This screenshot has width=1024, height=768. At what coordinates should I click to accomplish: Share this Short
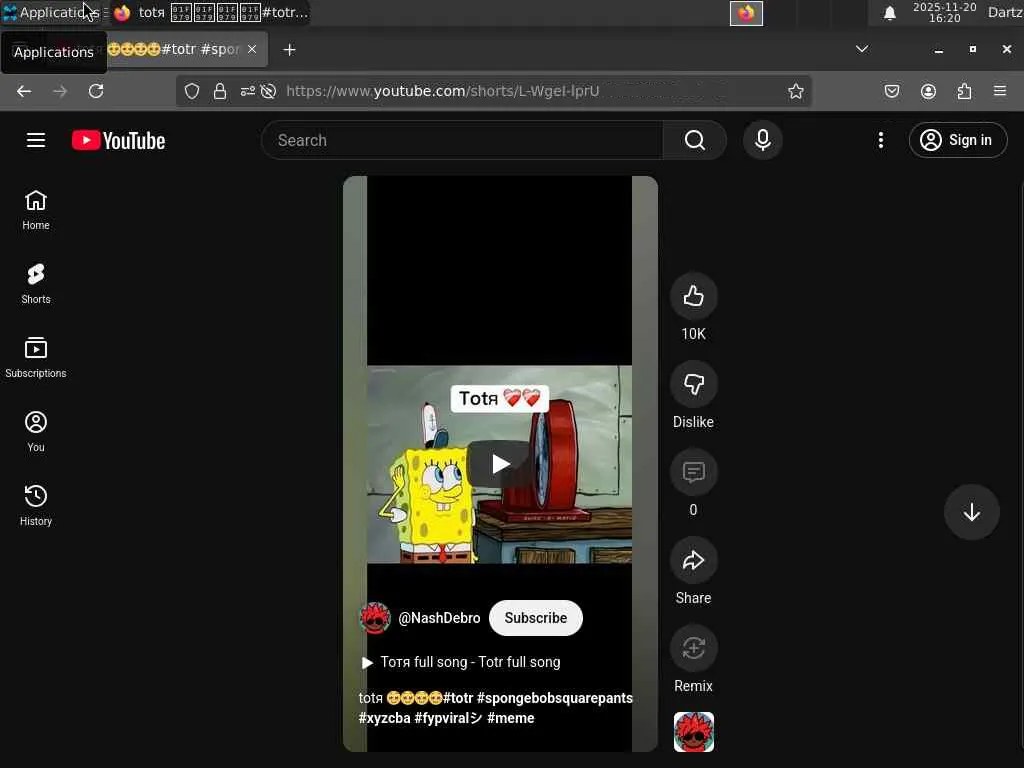(x=694, y=560)
